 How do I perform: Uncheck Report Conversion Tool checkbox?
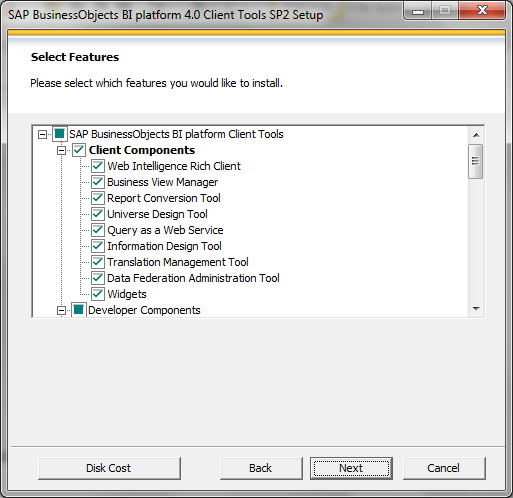tap(98, 198)
